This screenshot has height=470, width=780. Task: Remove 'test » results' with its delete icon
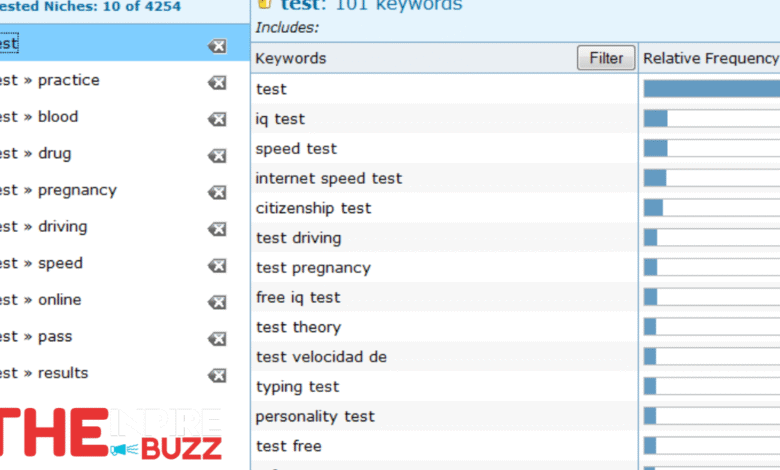tap(217, 376)
